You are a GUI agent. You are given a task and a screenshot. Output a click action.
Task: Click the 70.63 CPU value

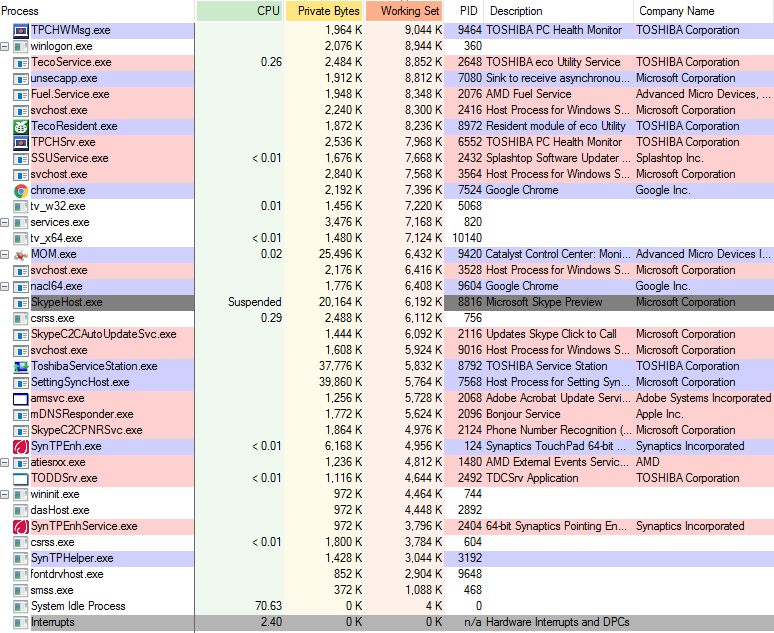point(269,606)
